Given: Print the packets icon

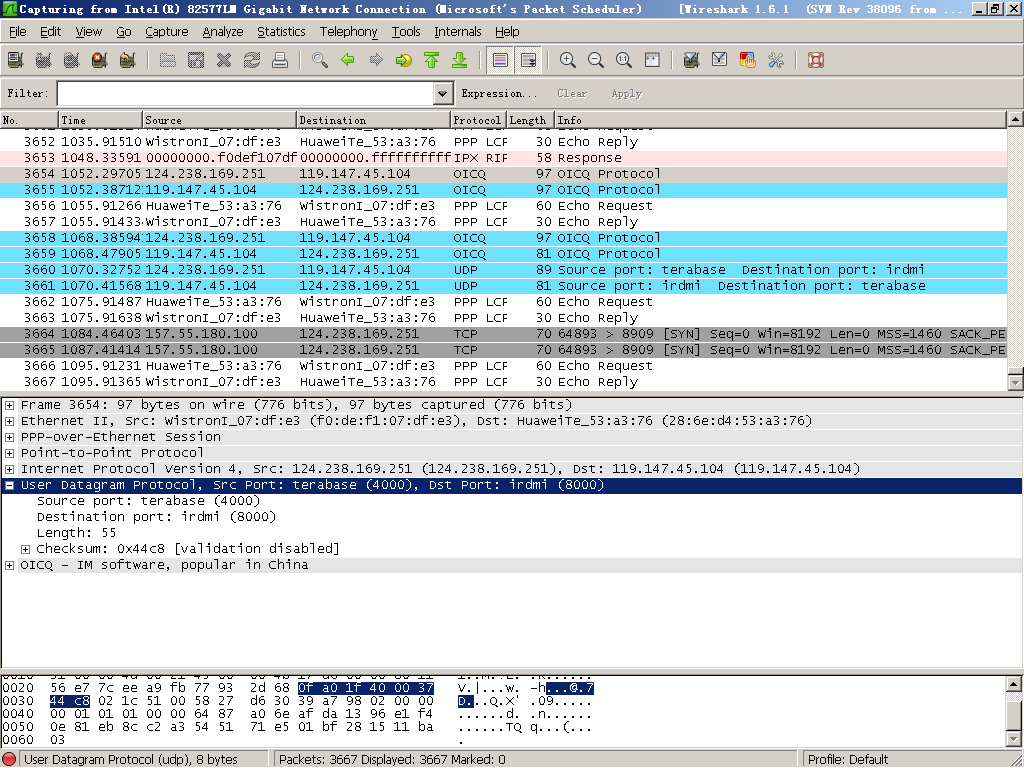Looking at the screenshot, I should click(x=280, y=60).
